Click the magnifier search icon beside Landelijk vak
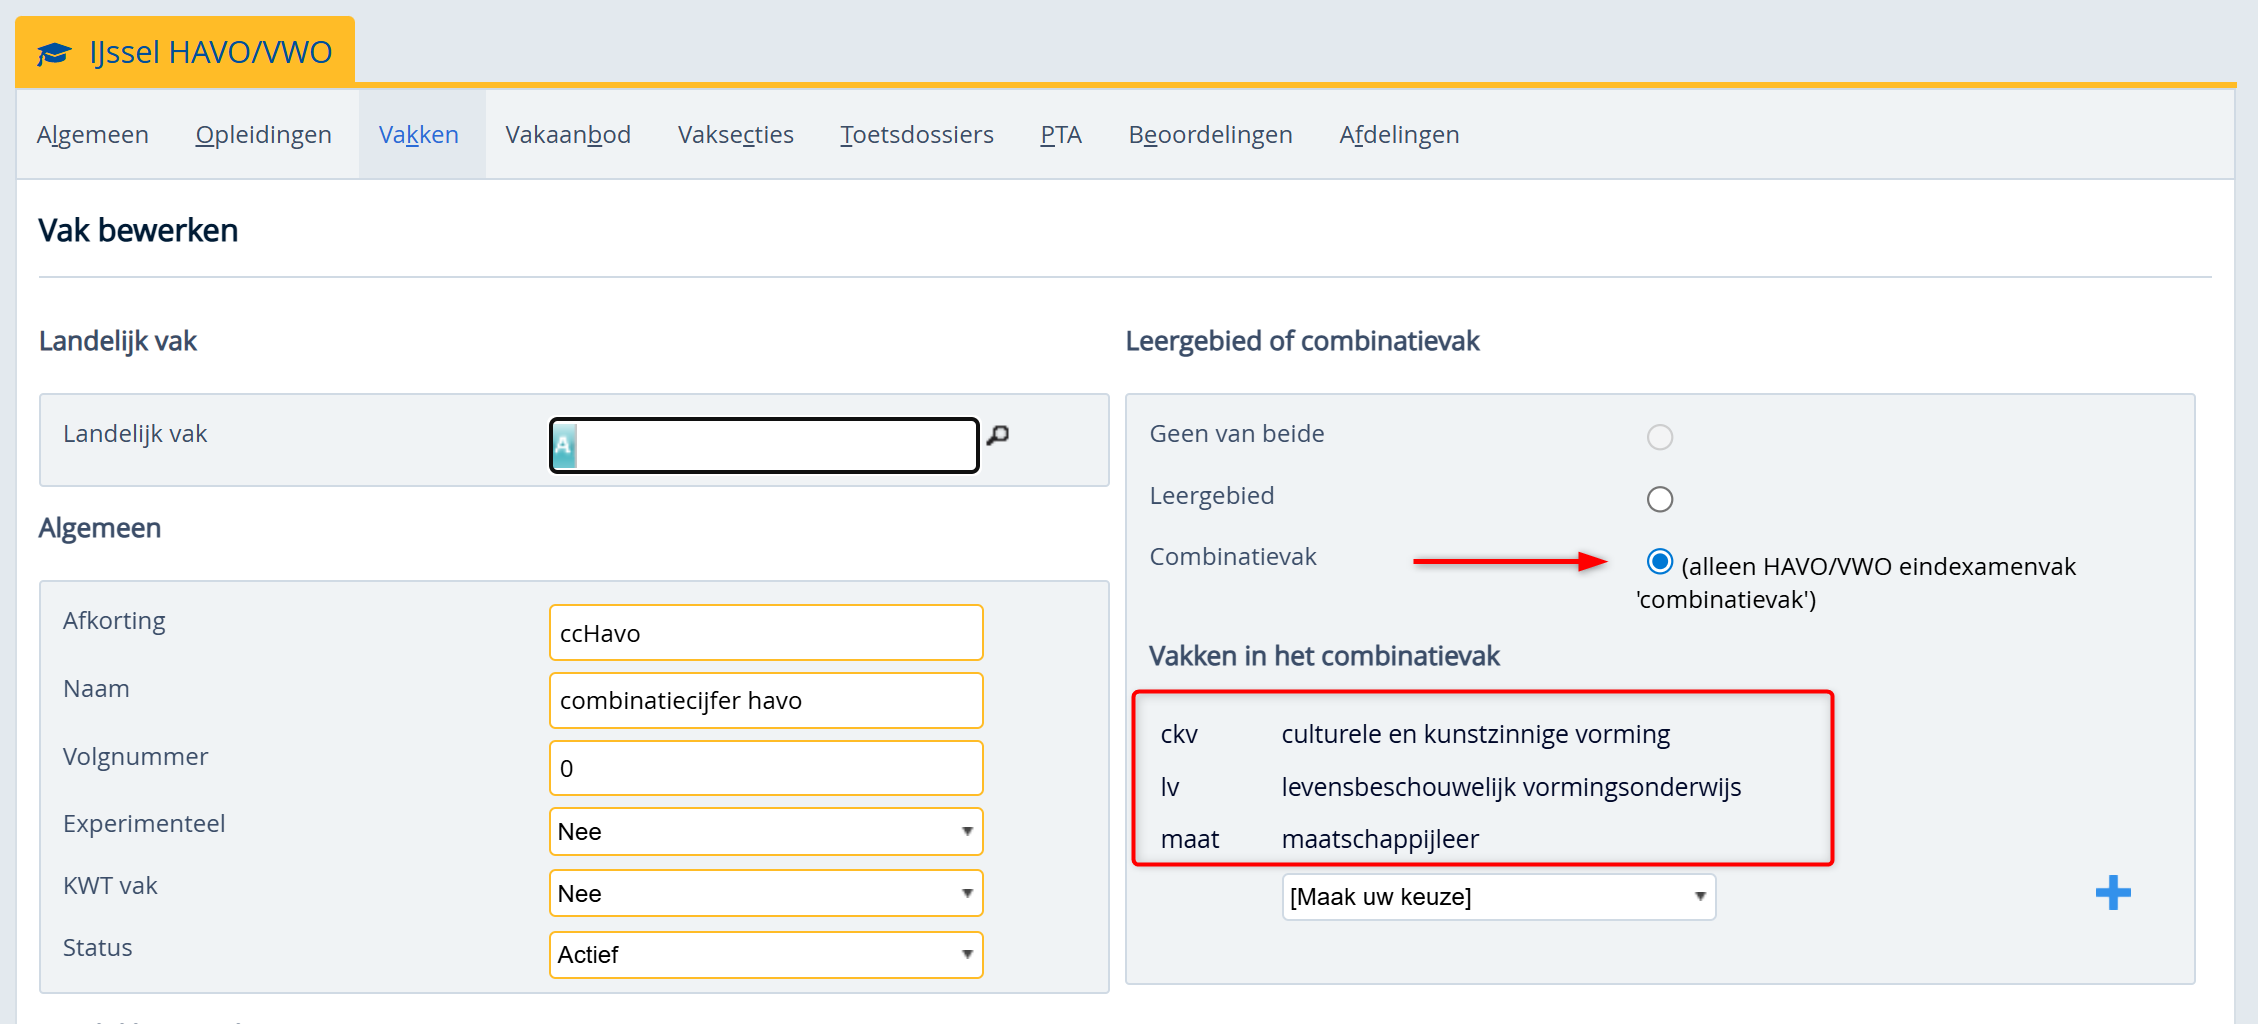The image size is (2258, 1024). [x=998, y=435]
